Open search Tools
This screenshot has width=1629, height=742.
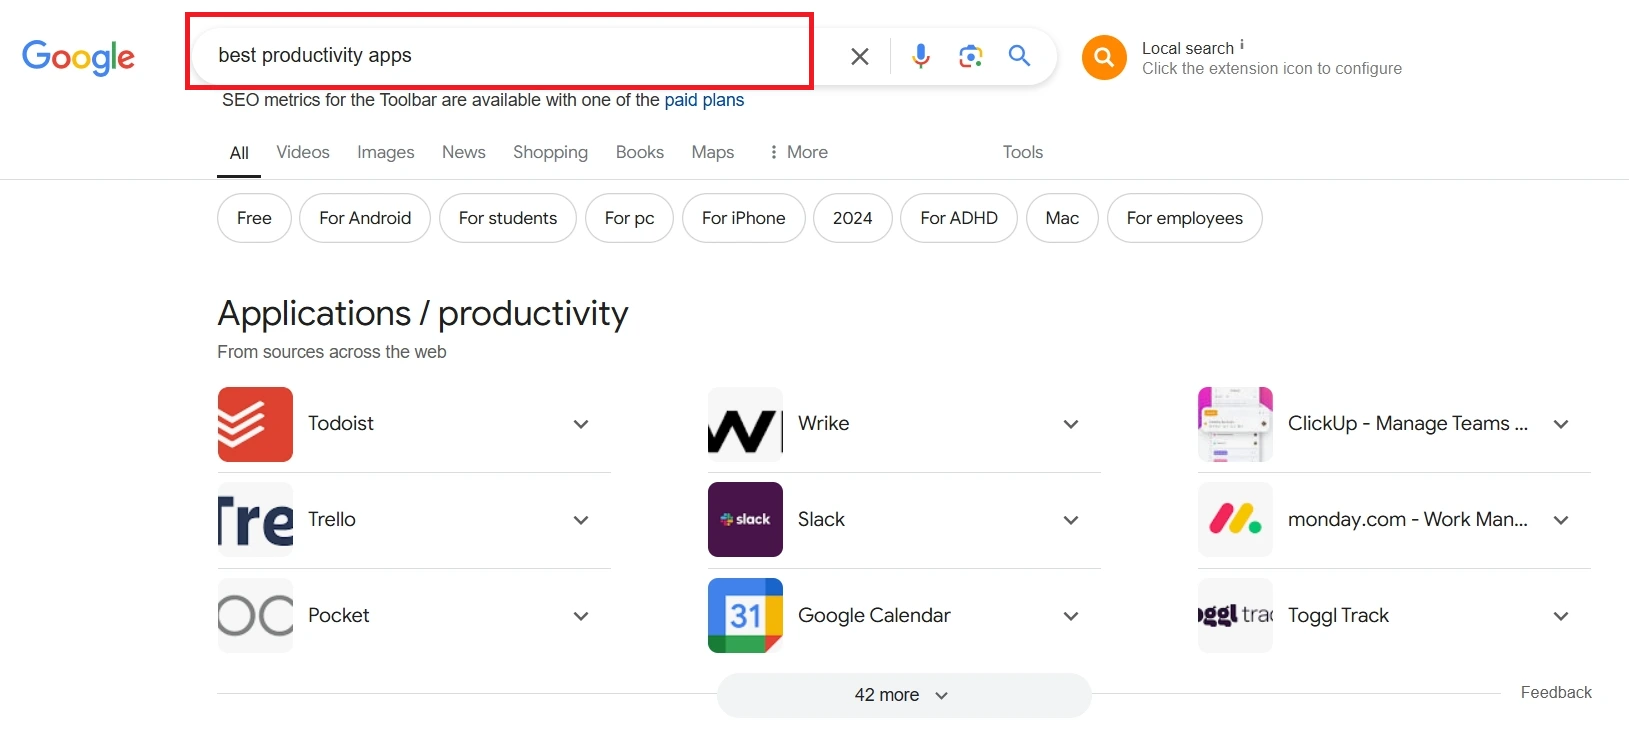pos(1023,152)
